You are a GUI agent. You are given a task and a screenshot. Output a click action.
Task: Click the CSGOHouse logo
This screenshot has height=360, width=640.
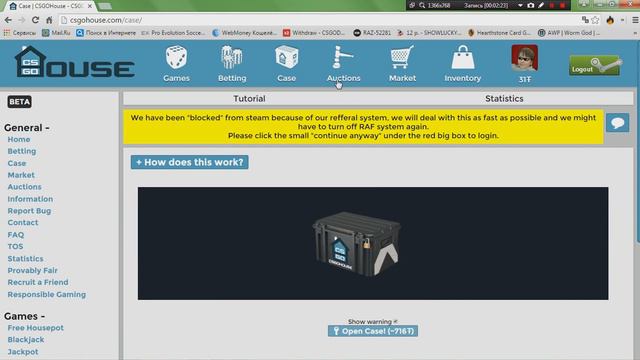(x=74, y=62)
